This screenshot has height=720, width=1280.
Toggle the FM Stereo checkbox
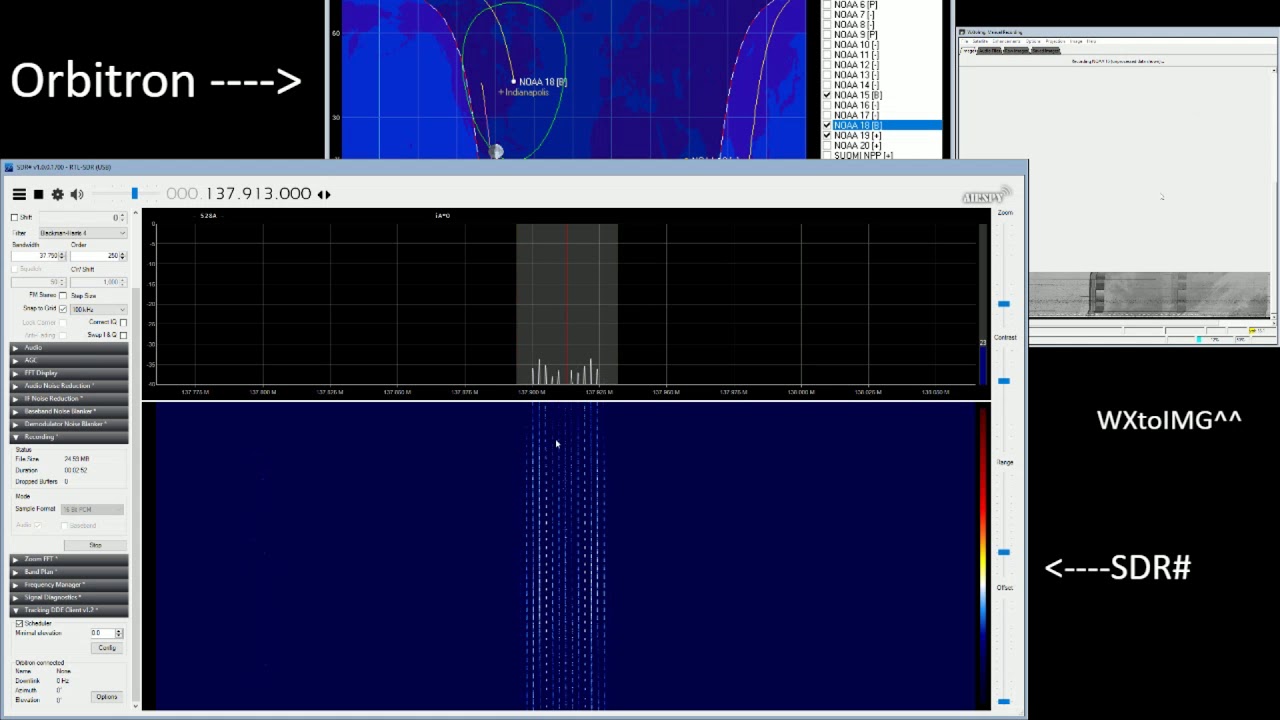click(63, 296)
